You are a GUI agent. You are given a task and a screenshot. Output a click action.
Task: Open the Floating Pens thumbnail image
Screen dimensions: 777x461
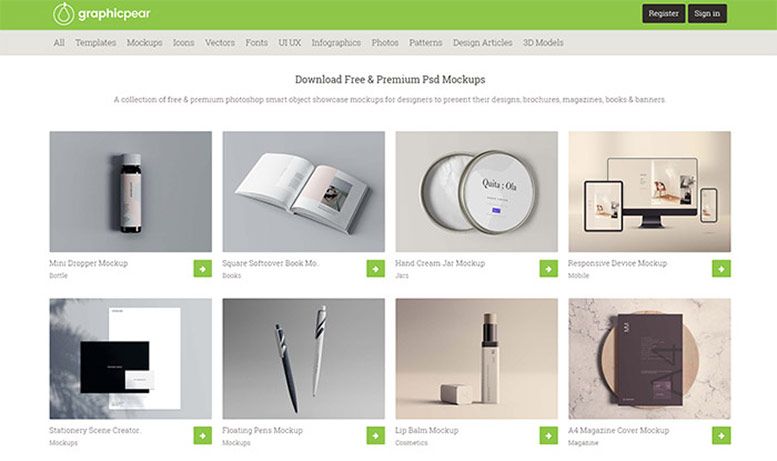303,358
